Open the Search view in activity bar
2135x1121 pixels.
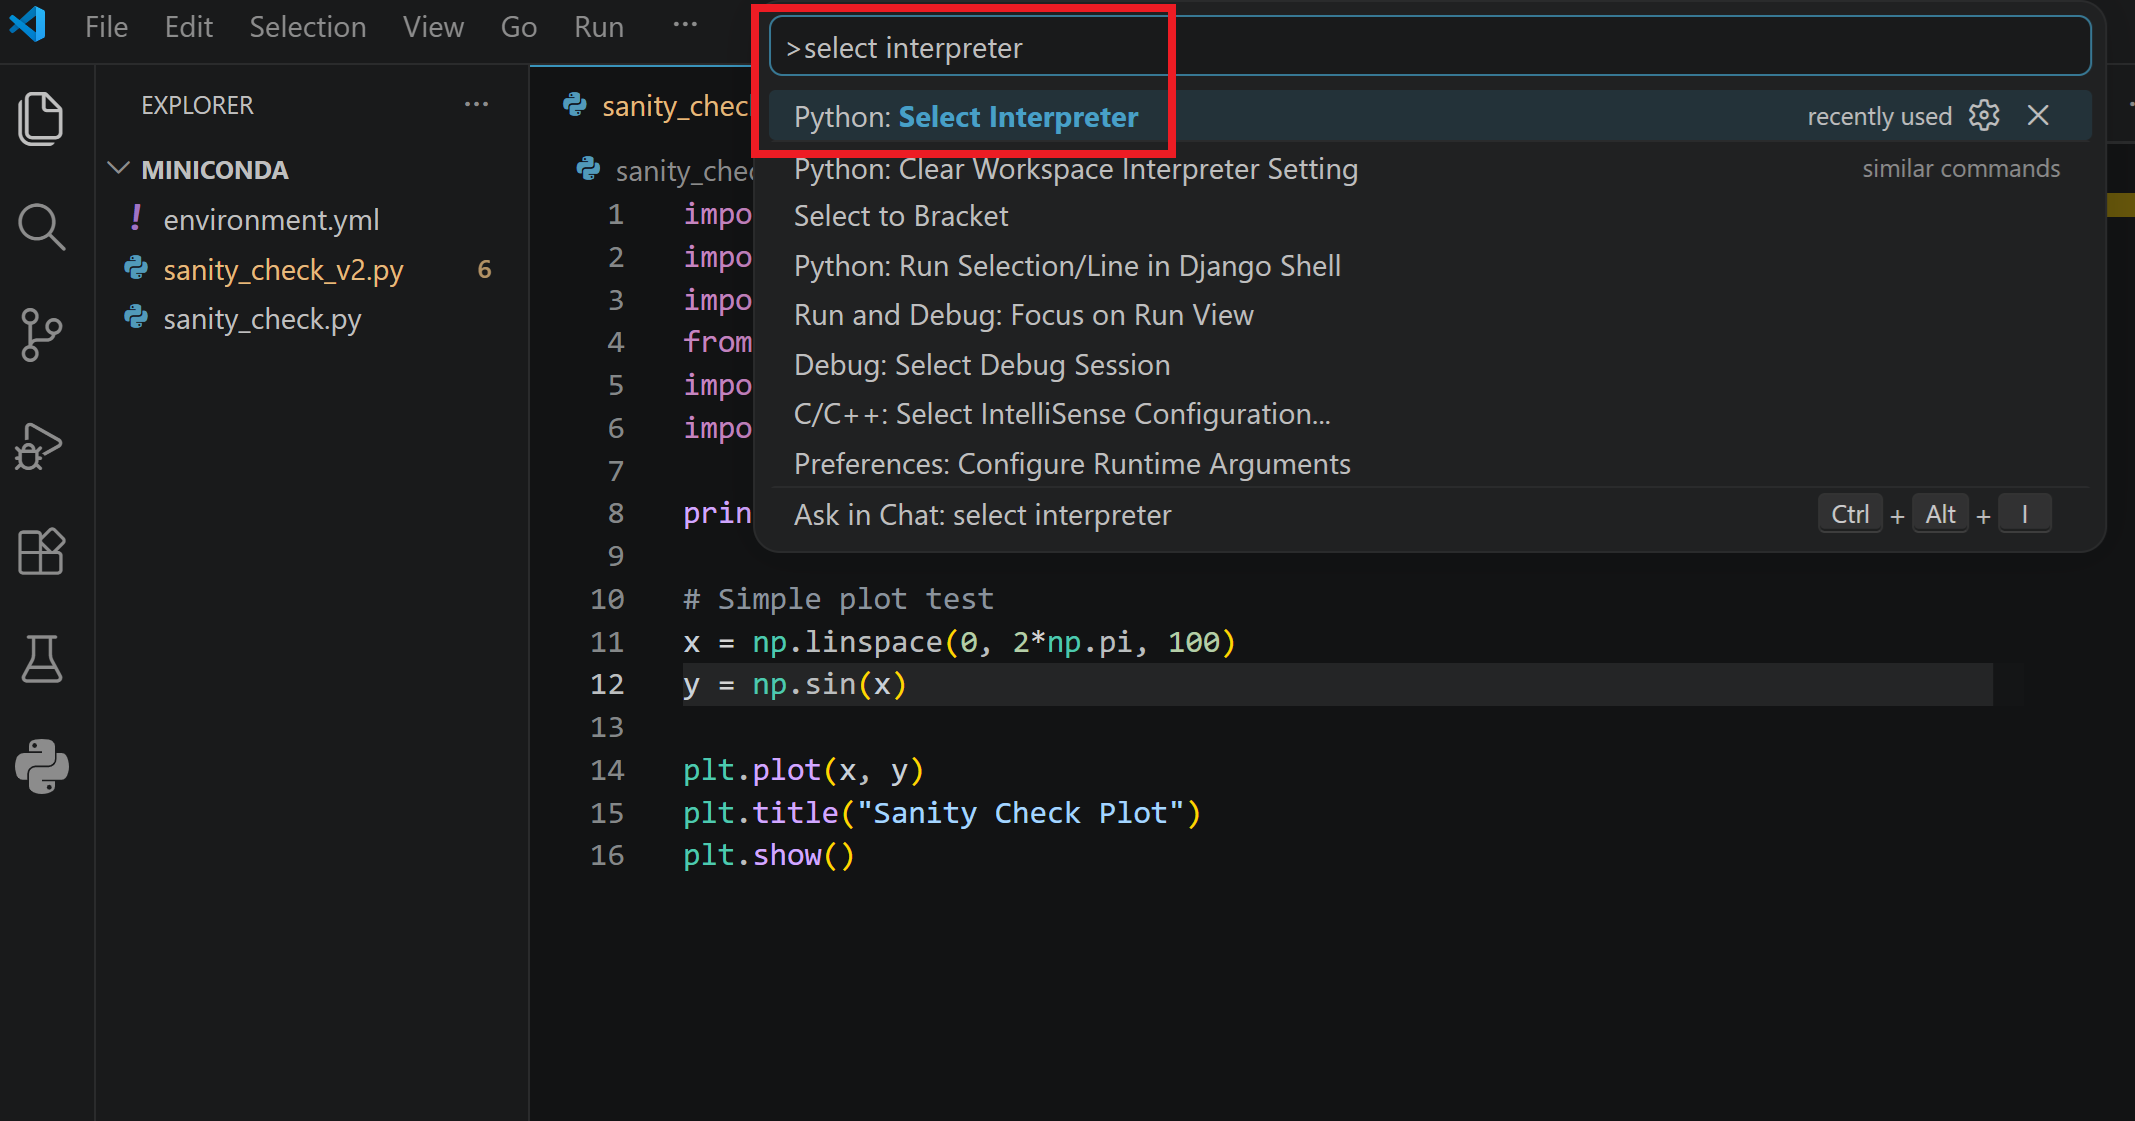click(x=41, y=227)
